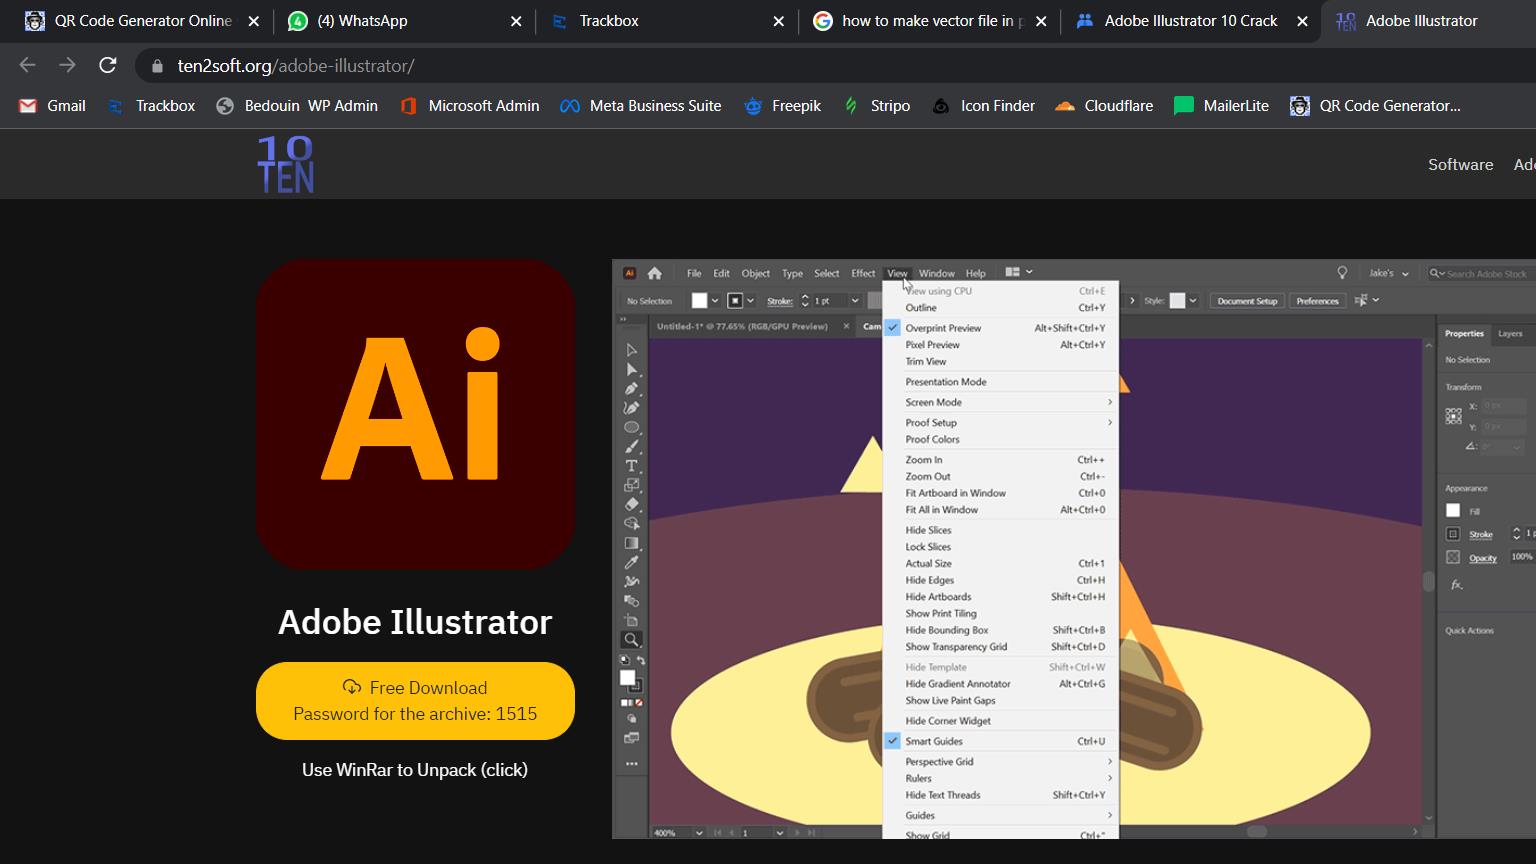Click the Meta Business Suite bookmark
This screenshot has width=1536, height=864.
(x=640, y=106)
